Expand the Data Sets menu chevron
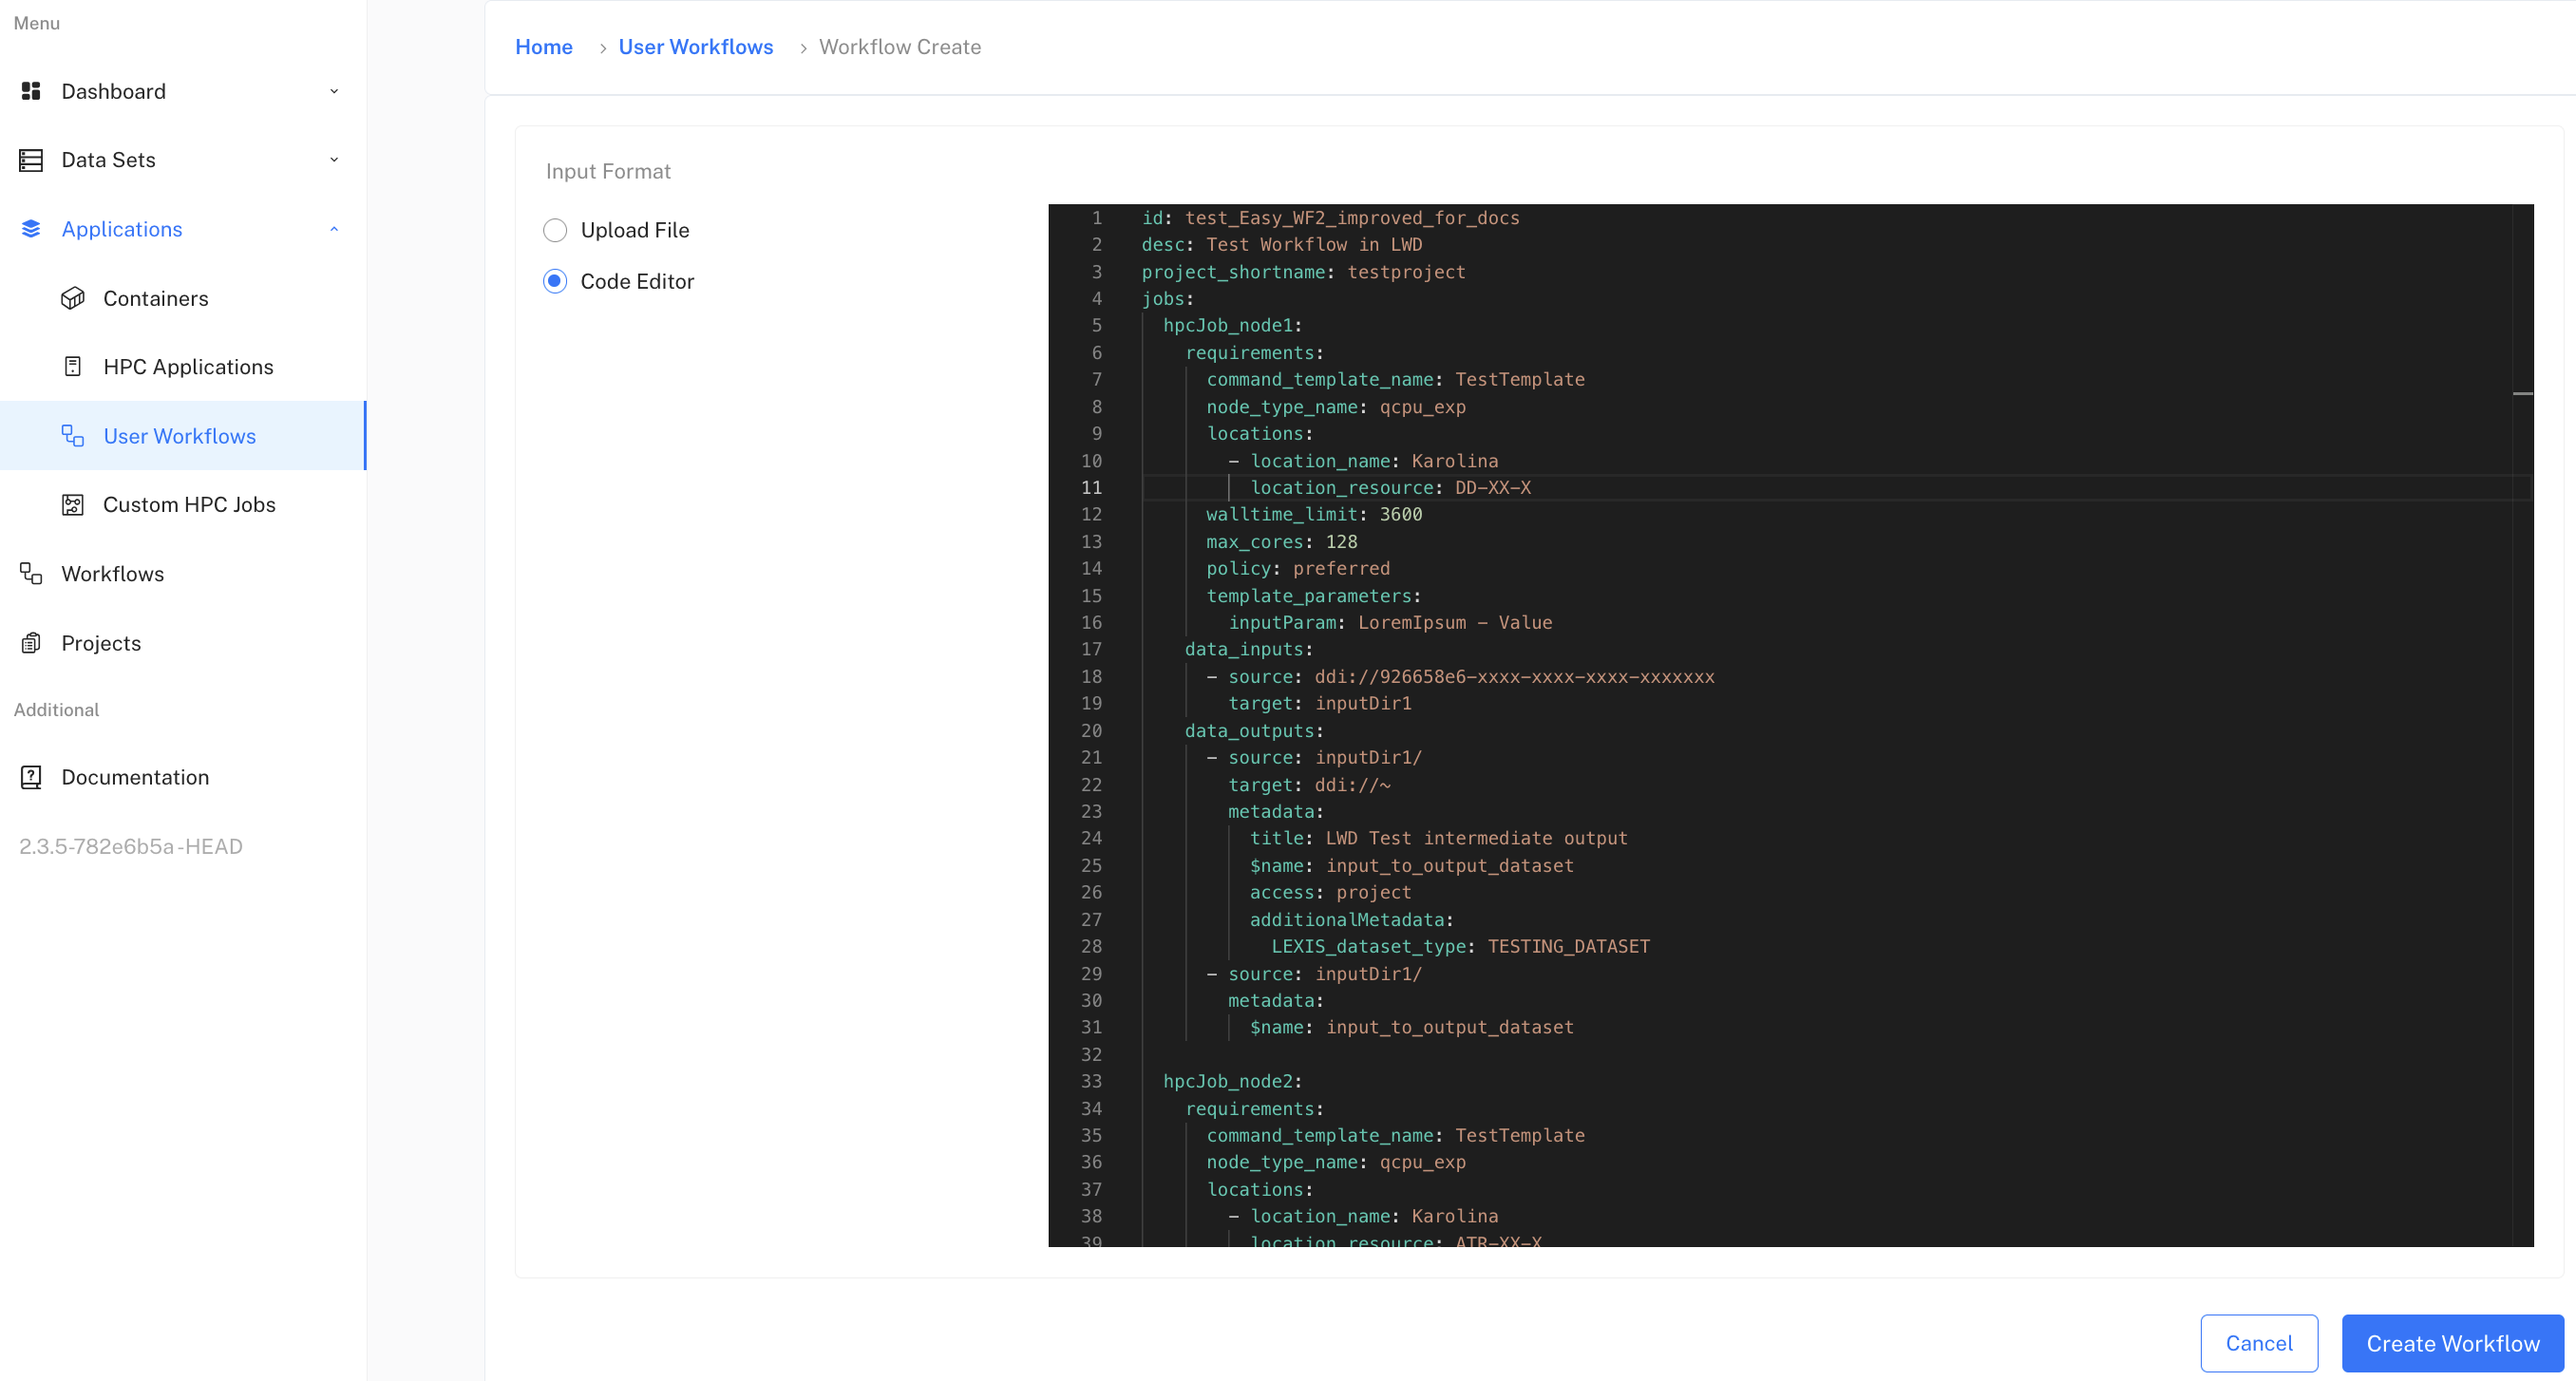The image size is (2576, 1381). point(334,160)
